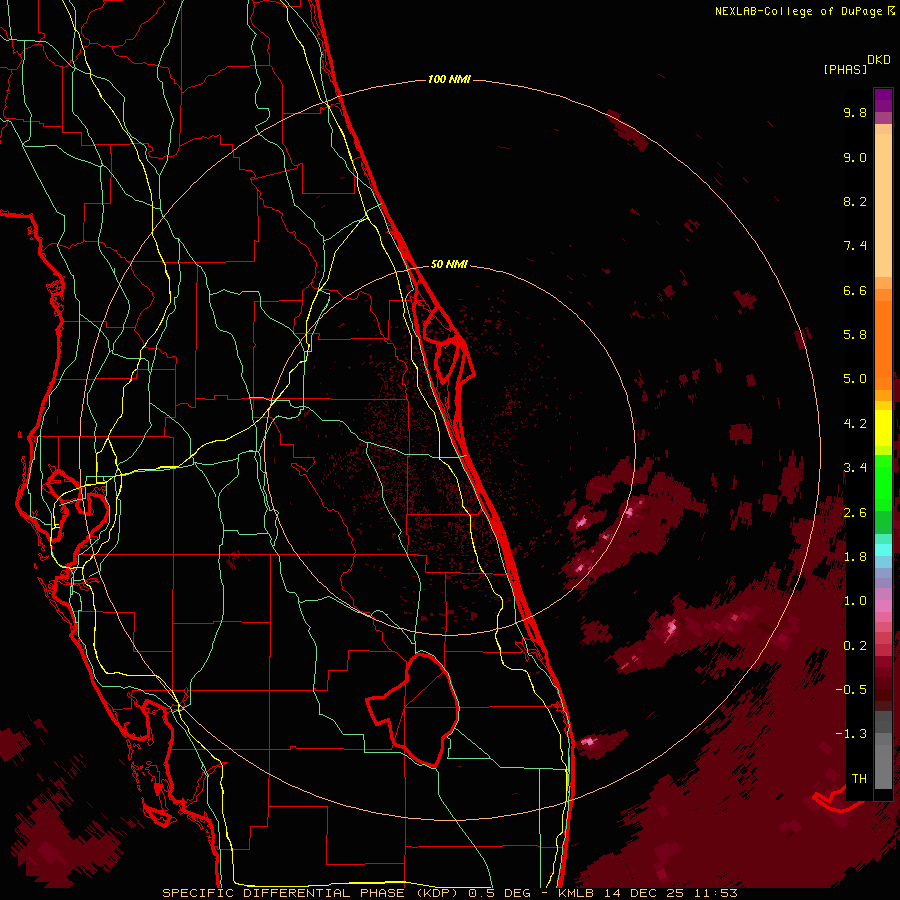Pick the yellow band of the color bar
This screenshot has width=900, height=900.
(x=883, y=428)
